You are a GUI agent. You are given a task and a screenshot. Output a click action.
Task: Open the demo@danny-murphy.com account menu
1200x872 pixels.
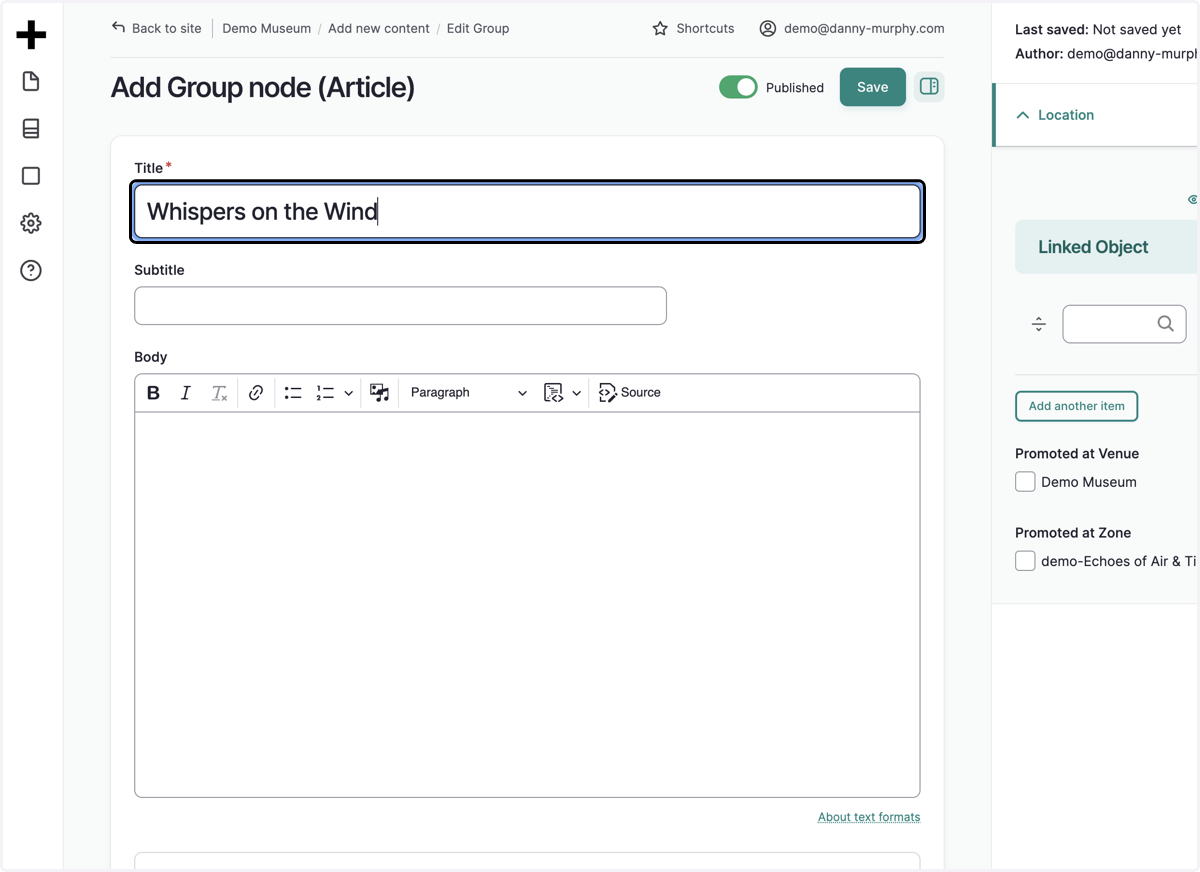coord(852,28)
